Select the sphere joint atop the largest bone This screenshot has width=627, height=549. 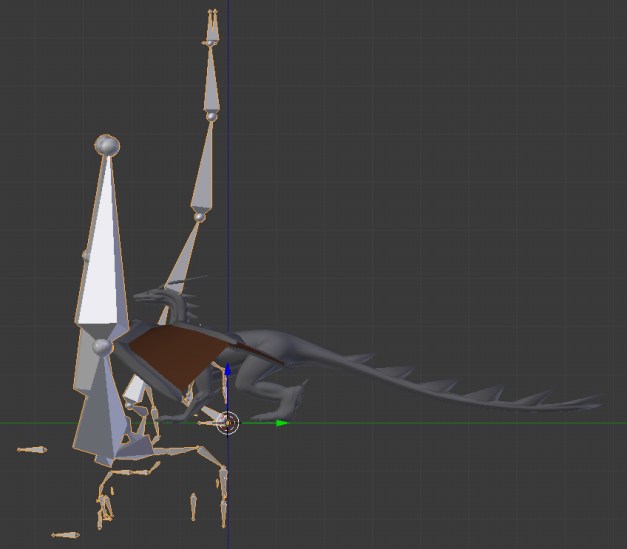[x=106, y=146]
